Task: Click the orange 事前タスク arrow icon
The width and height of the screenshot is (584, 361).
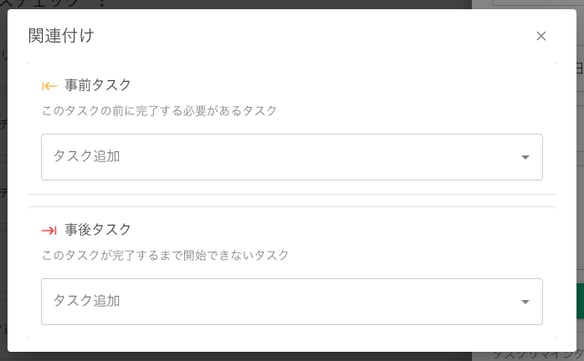Action: 50,86
